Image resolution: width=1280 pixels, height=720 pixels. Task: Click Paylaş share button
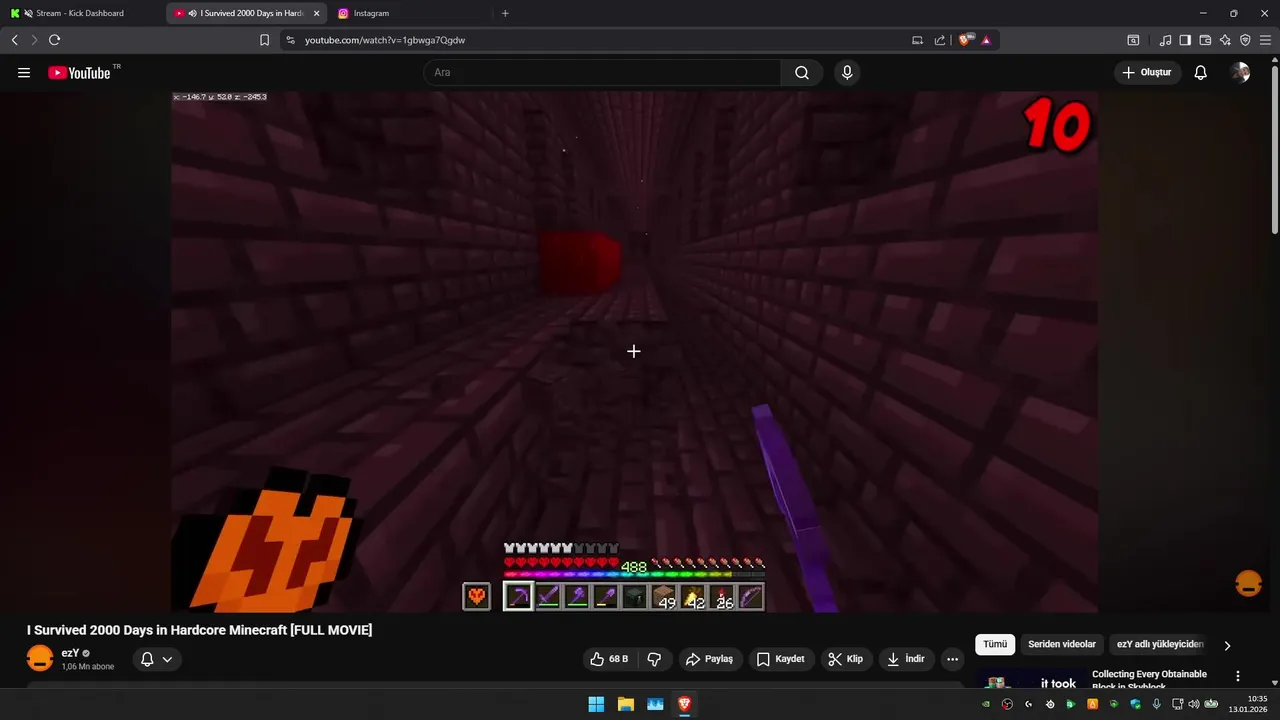709,659
